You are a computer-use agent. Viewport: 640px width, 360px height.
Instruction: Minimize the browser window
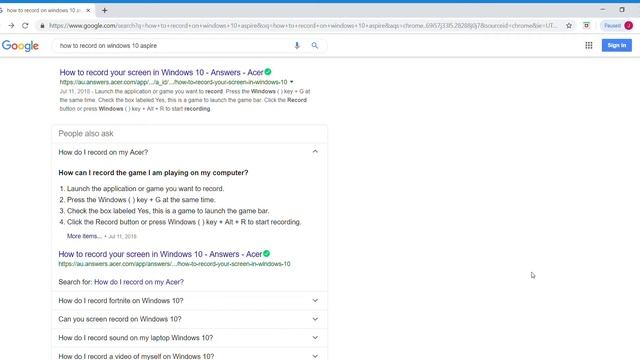click(x=602, y=10)
